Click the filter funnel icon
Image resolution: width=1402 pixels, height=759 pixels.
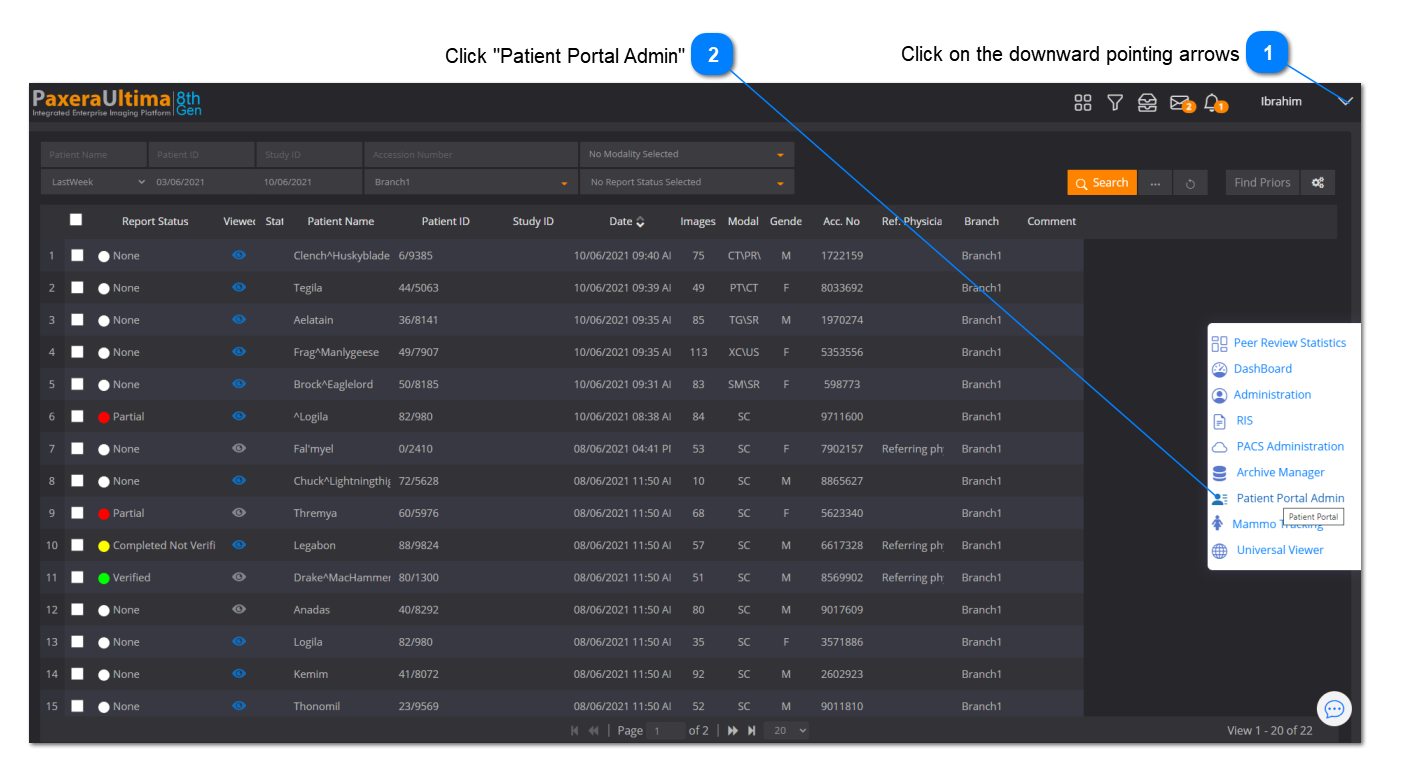(x=1114, y=102)
